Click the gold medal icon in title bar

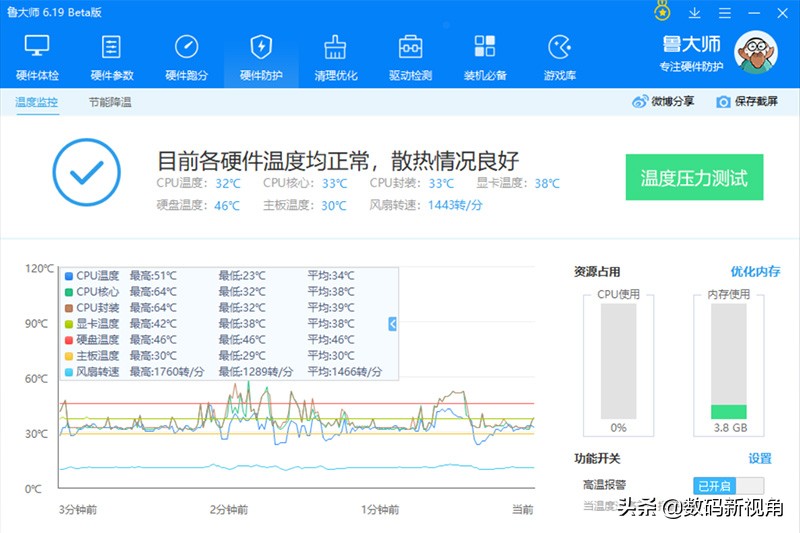click(x=662, y=11)
